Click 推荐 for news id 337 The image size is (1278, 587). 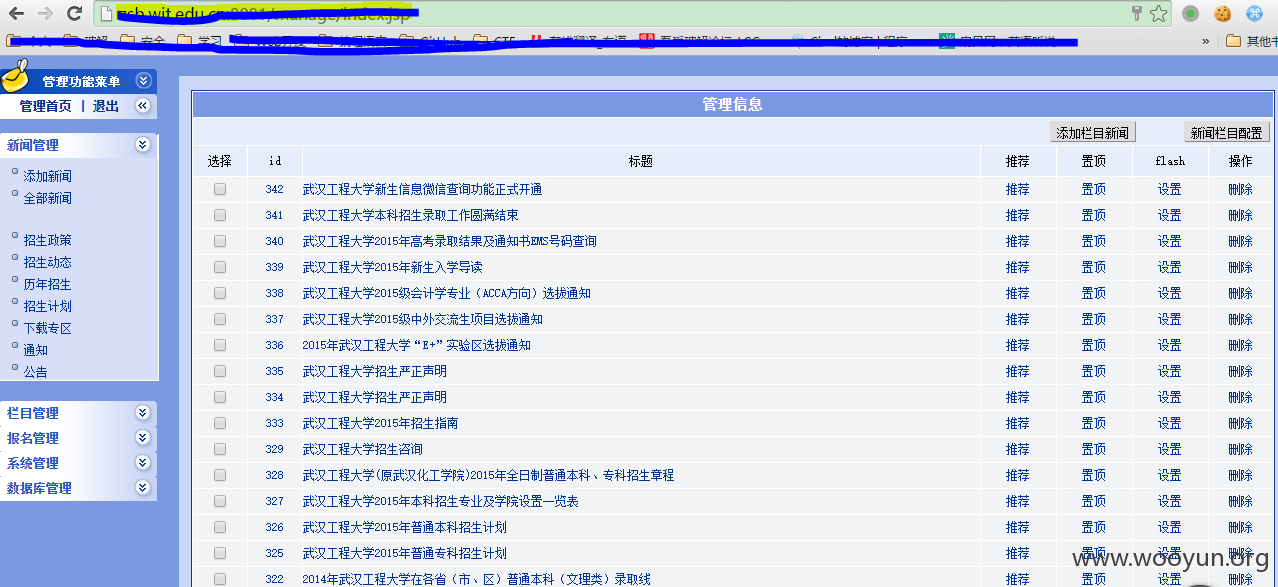click(x=1017, y=319)
